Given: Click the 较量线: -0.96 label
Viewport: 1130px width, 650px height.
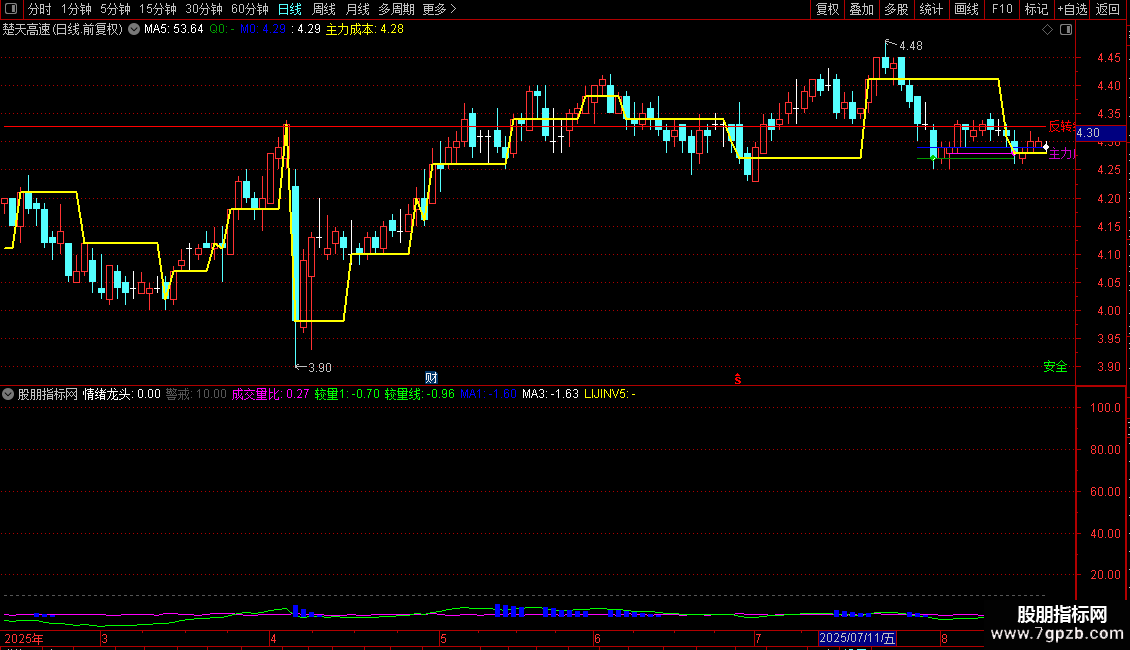Looking at the screenshot, I should tap(419, 394).
